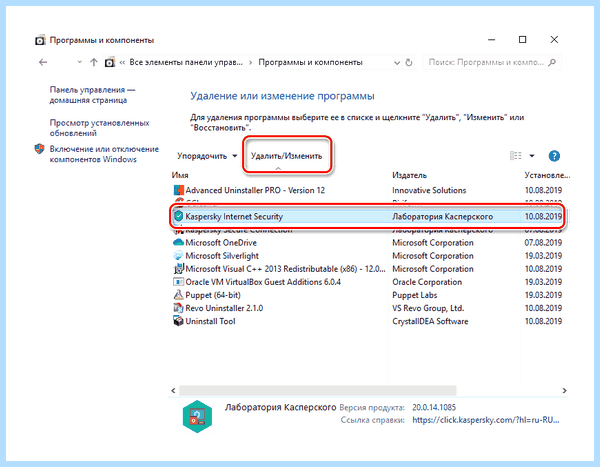Select Revo Uninstaller 2.1.0 entry

(x=367, y=308)
